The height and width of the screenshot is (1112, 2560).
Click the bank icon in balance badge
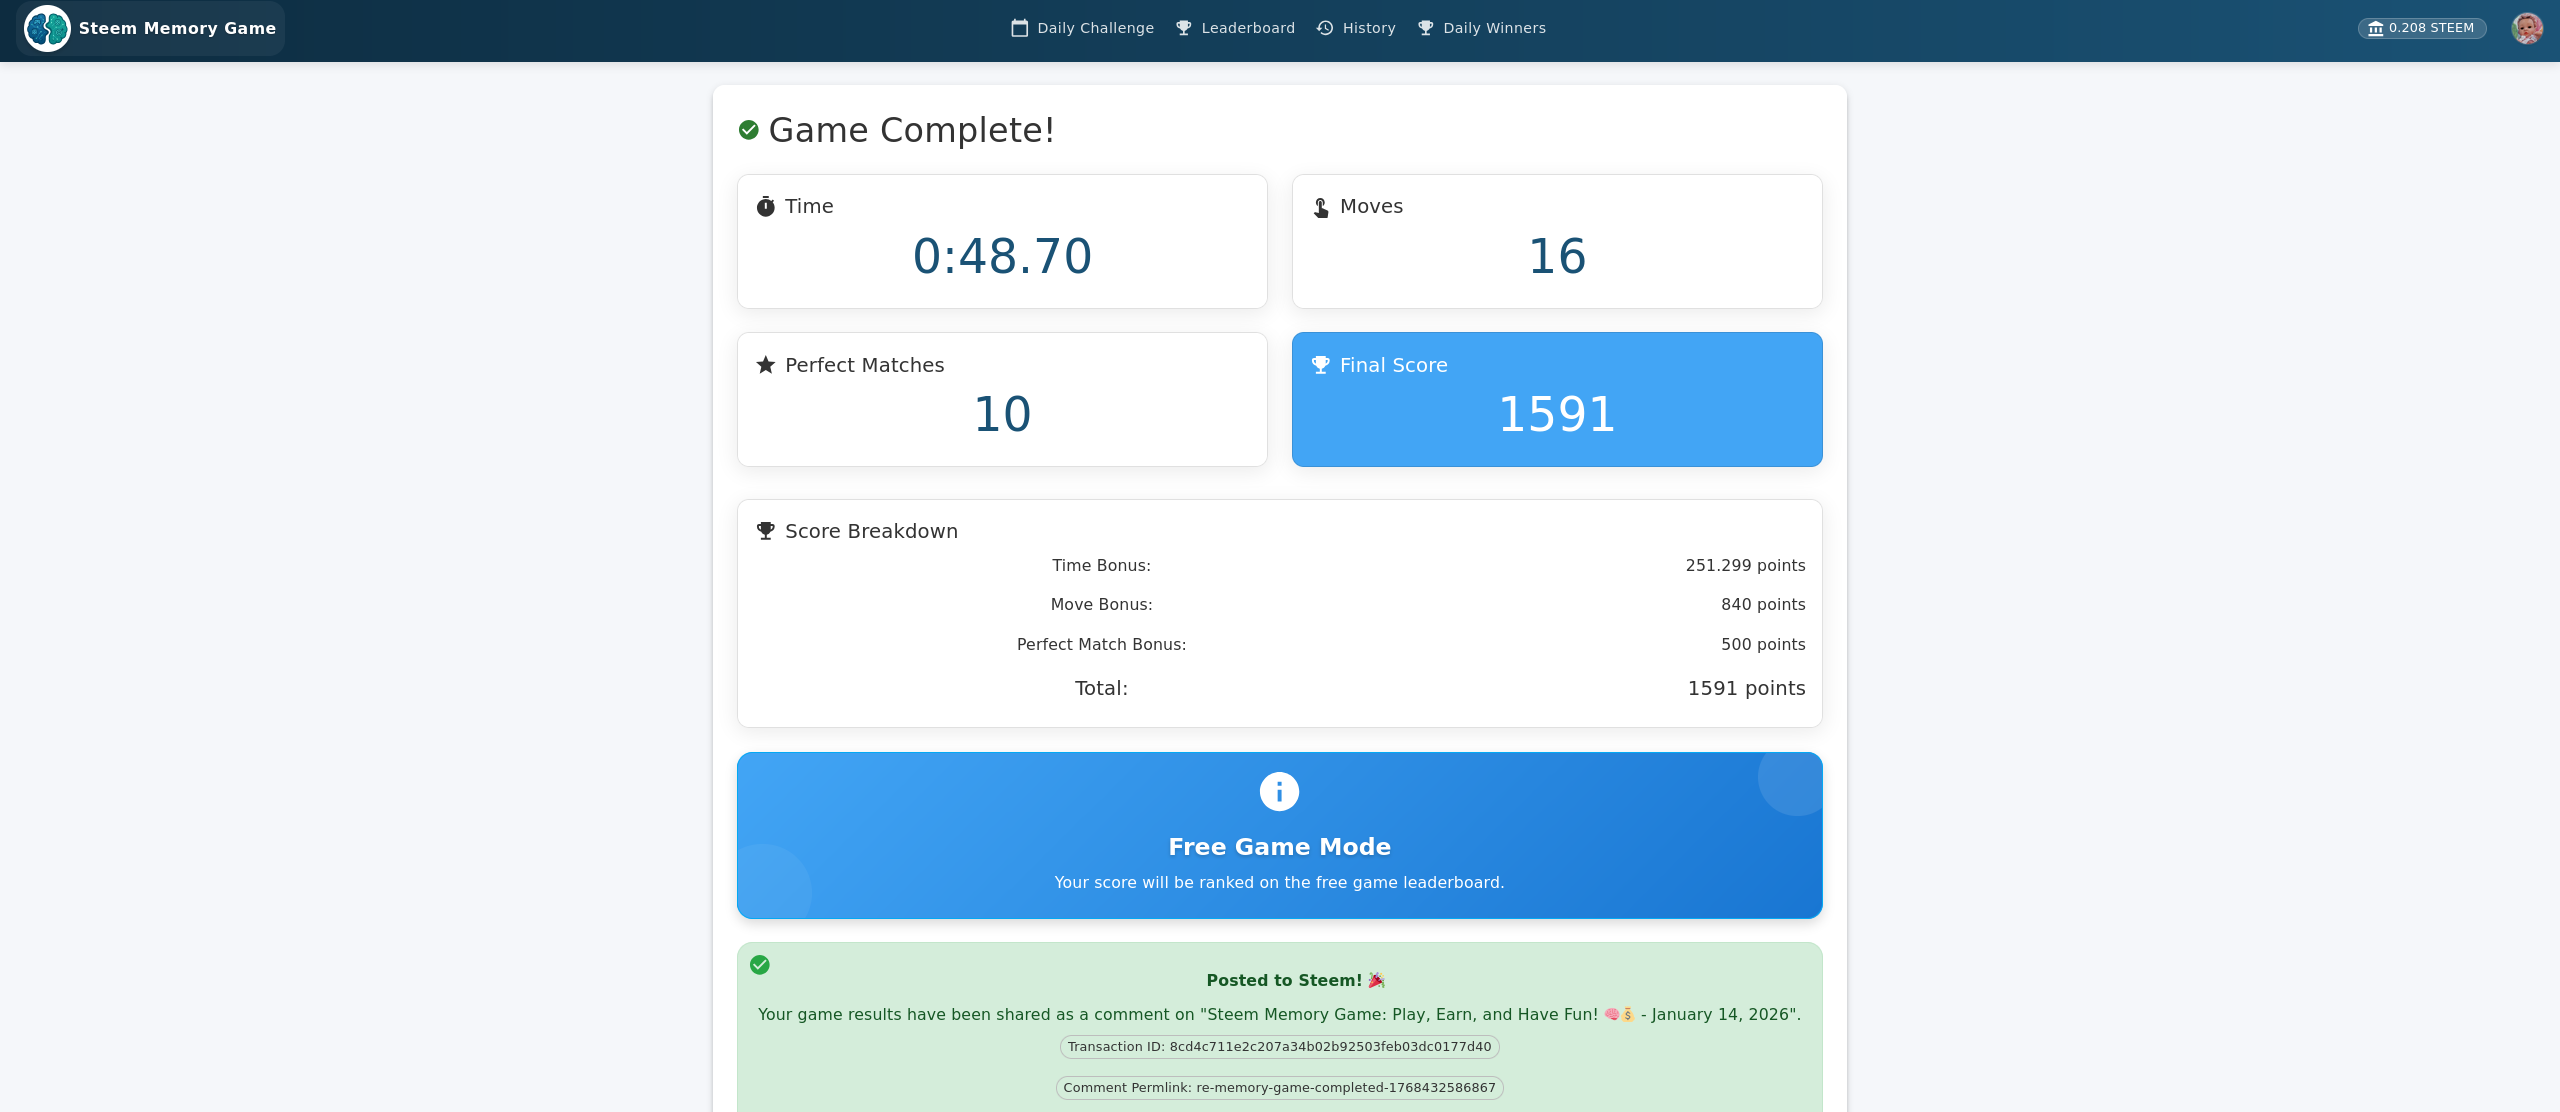2376,28
